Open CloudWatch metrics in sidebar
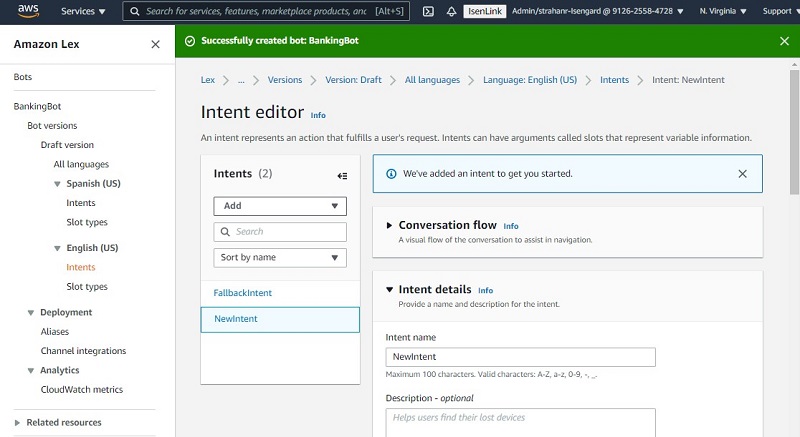 click(82, 390)
